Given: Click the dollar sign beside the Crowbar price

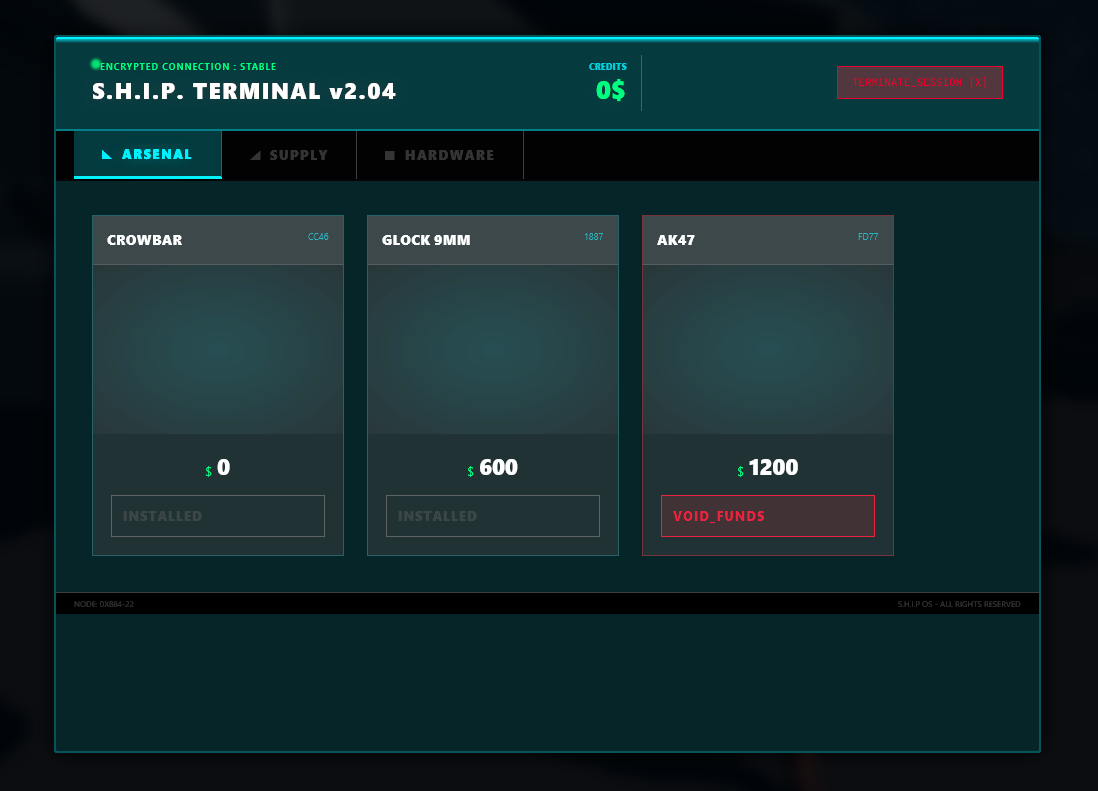Looking at the screenshot, I should click(208, 472).
